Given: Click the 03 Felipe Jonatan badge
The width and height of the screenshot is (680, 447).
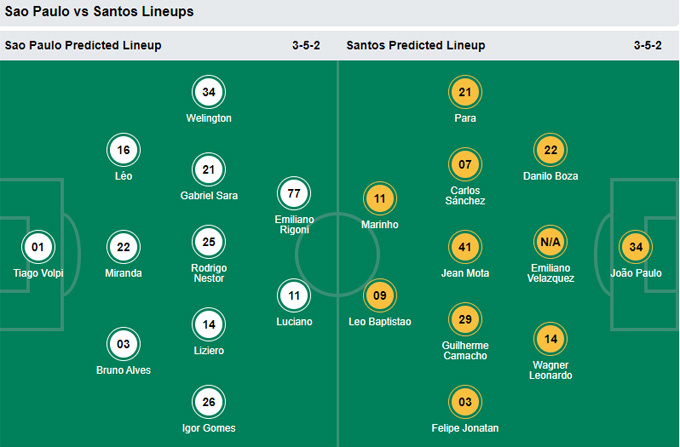Looking at the screenshot, I should pyautogui.click(x=465, y=402).
